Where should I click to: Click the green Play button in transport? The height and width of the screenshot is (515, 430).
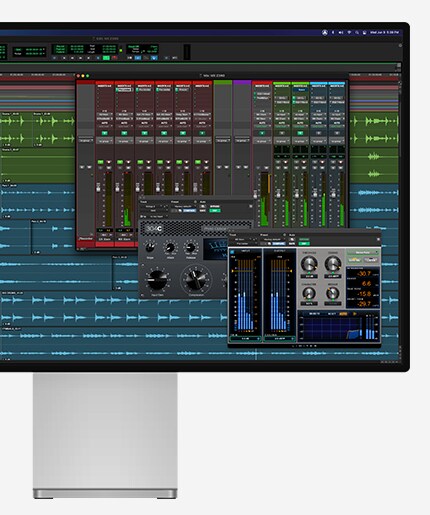pos(106,58)
